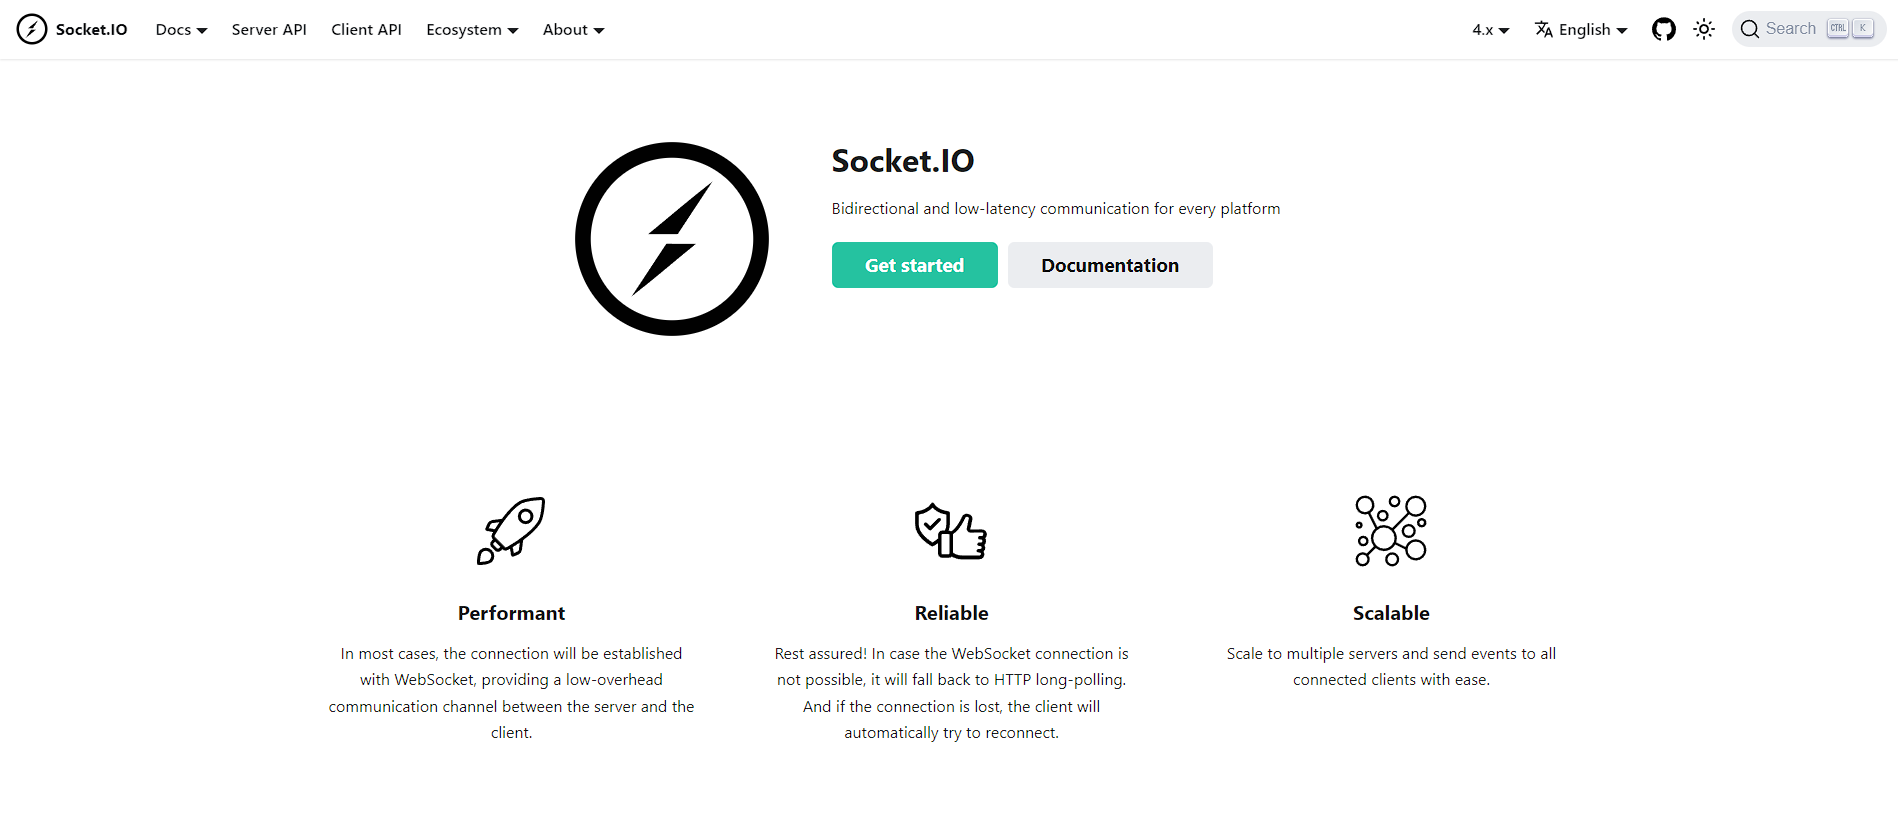This screenshot has height=829, width=1898.
Task: Open the GitHub repository icon
Action: point(1663,29)
